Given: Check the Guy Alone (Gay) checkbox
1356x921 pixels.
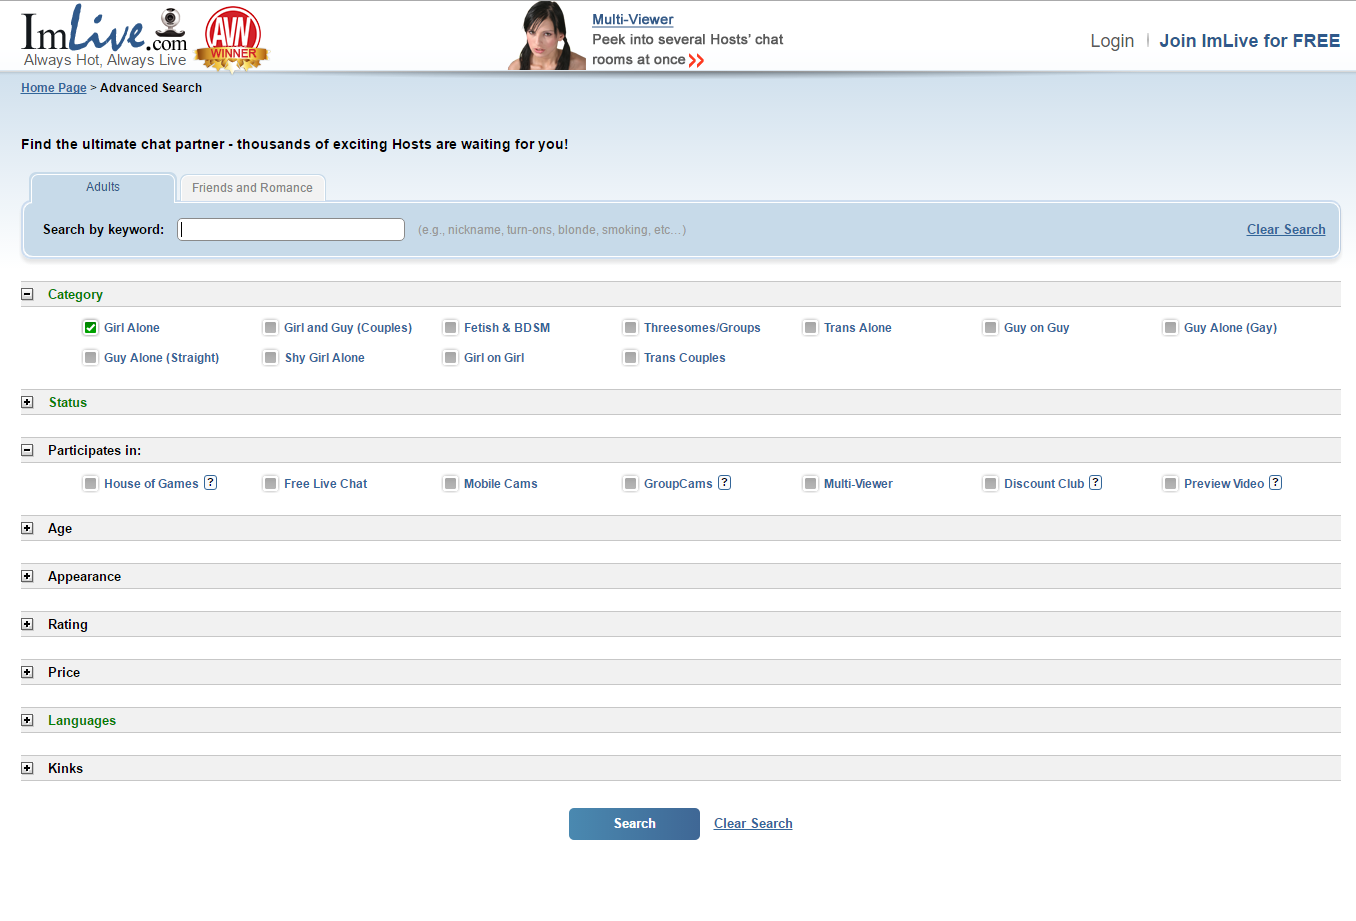Looking at the screenshot, I should (x=1171, y=328).
